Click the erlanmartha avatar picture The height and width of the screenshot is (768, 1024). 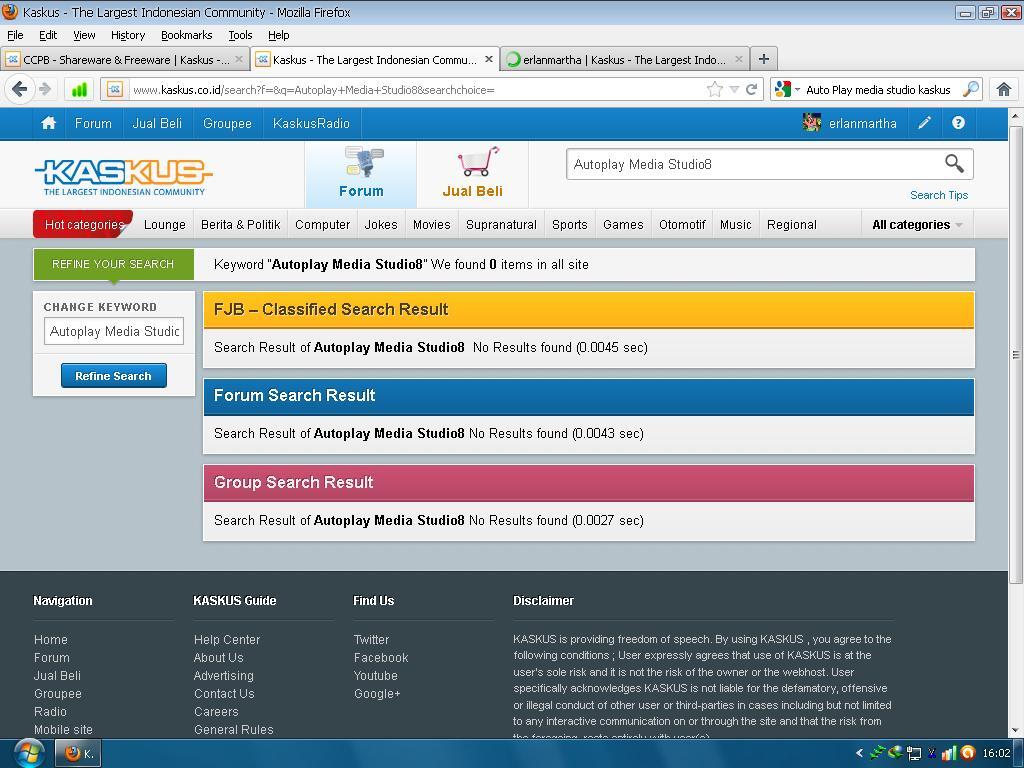click(812, 123)
